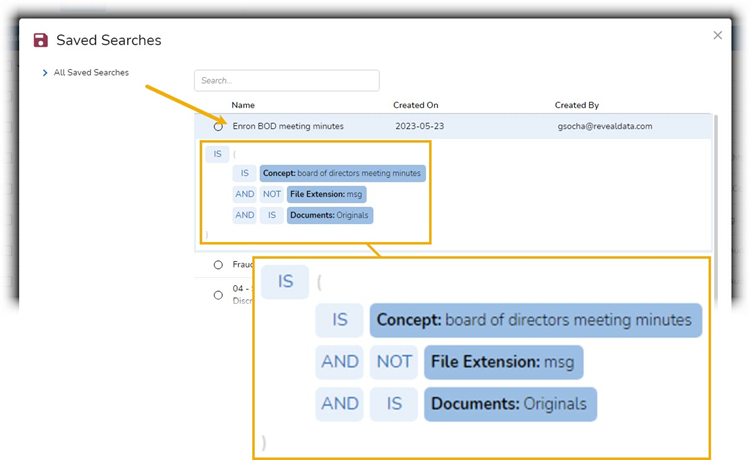Click Documents: Originals pill in search row
This screenshot has height=460, width=750.
[330, 215]
